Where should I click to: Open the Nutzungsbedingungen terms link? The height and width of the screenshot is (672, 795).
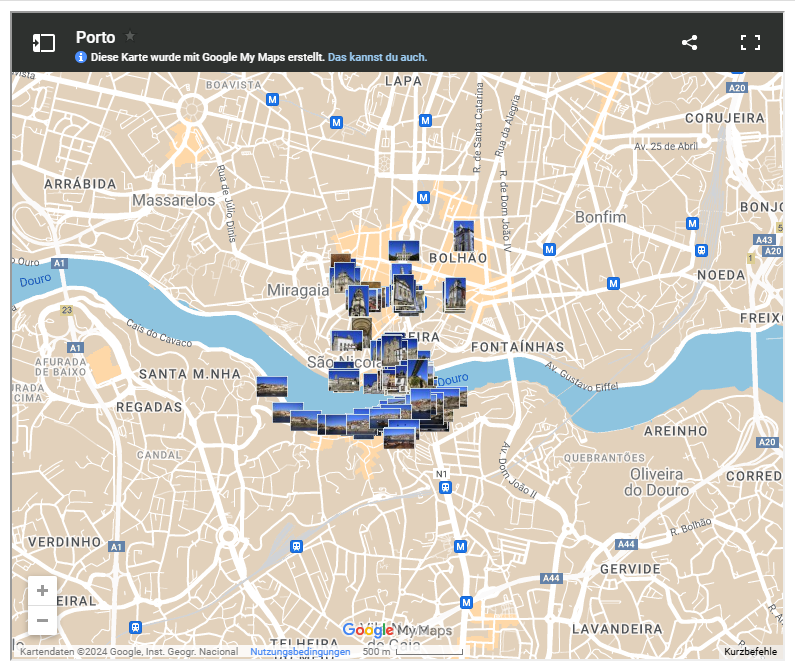point(300,652)
